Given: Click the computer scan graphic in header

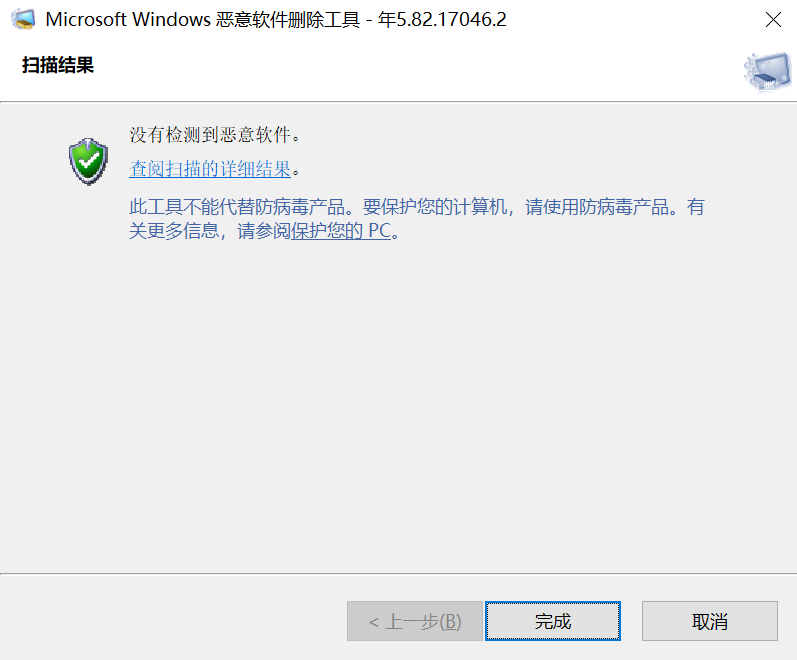Looking at the screenshot, I should click(x=768, y=72).
